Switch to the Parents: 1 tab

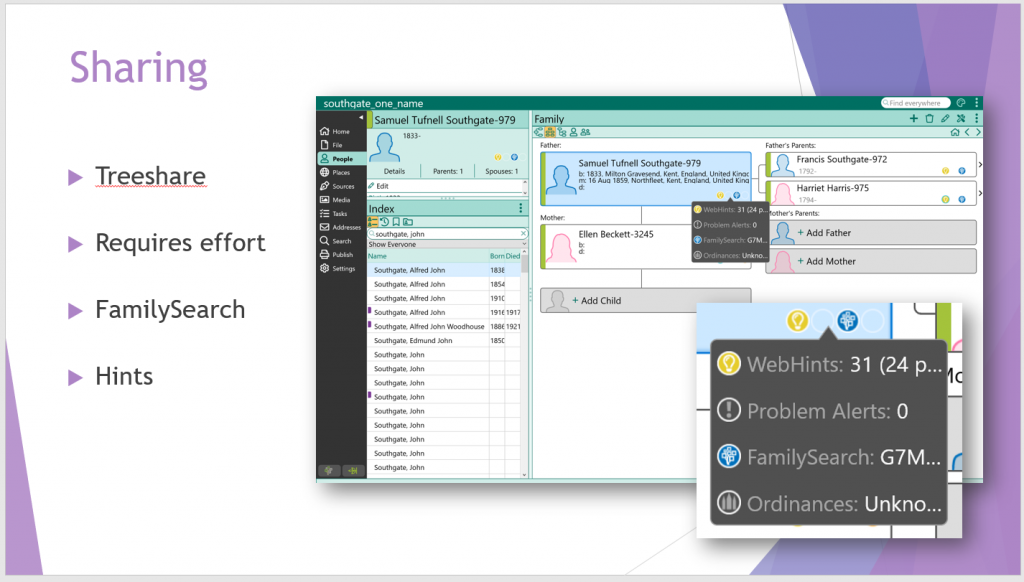[x=446, y=171]
